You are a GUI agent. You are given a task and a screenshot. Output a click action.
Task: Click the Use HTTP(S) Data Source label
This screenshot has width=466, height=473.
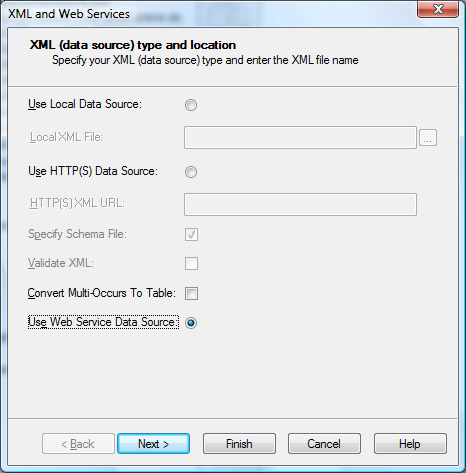[93, 171]
